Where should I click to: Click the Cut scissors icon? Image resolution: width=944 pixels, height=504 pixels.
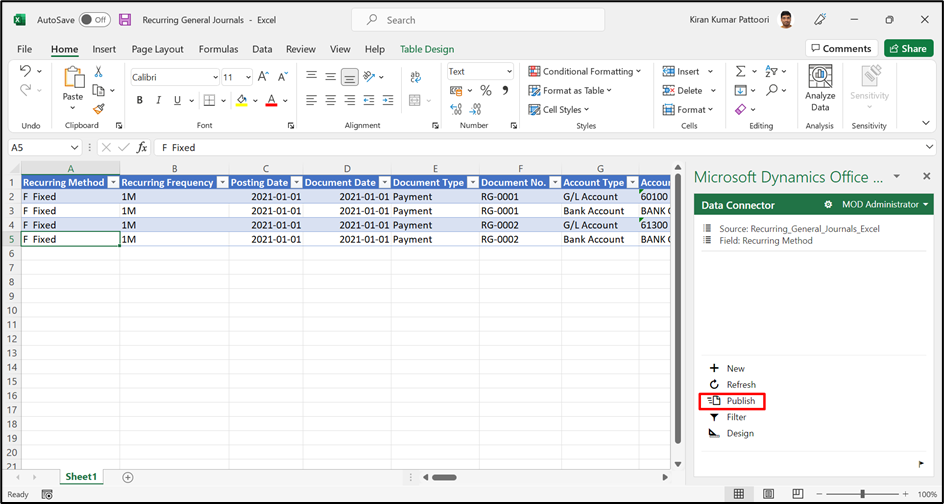[99, 72]
